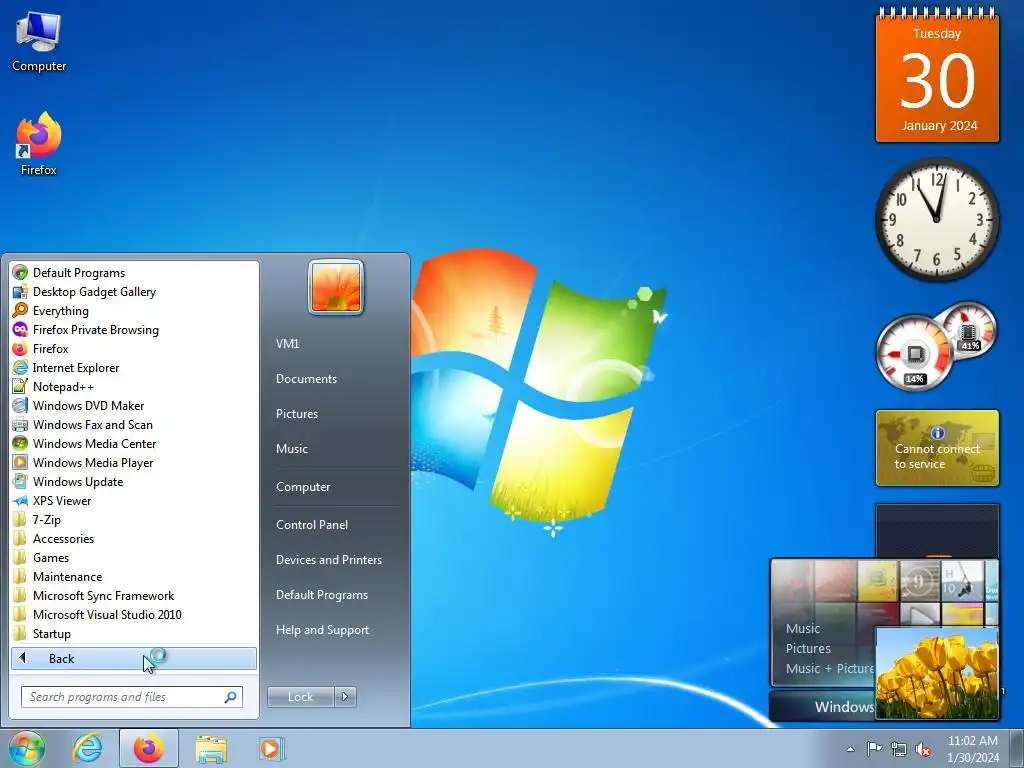
Task: Click the tulips Slide Show gadget
Action: (x=937, y=673)
